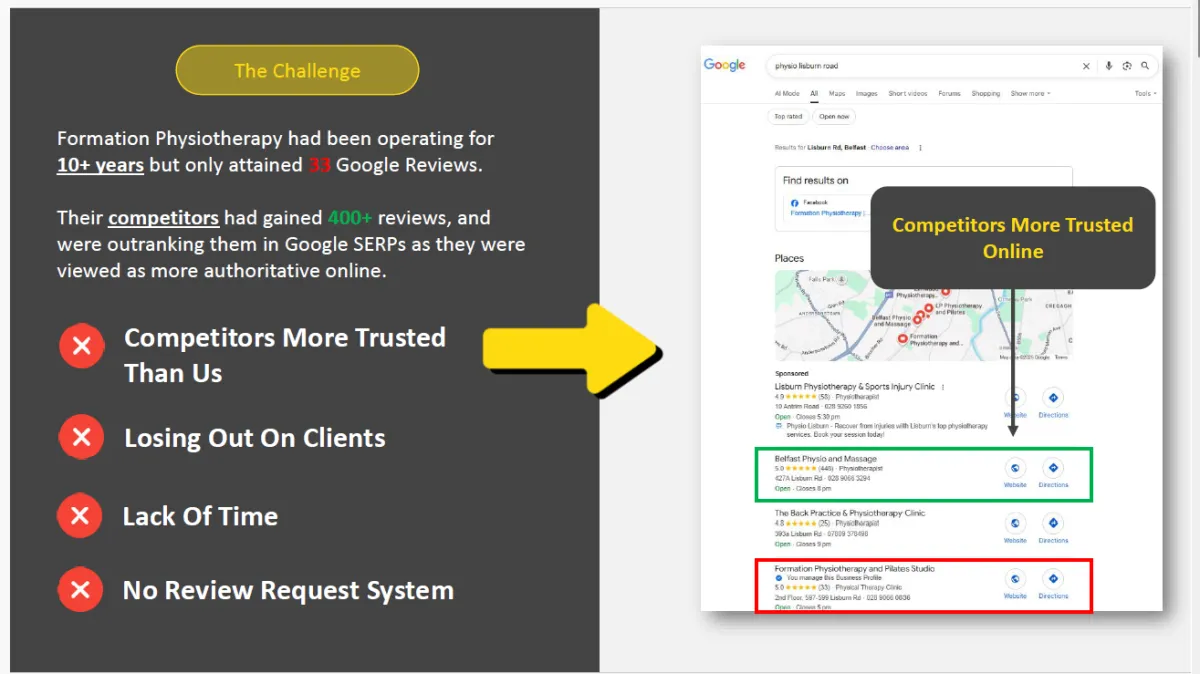Screen dimensions: 1200x674
Task: Open the Short videos tab
Action: click(908, 94)
